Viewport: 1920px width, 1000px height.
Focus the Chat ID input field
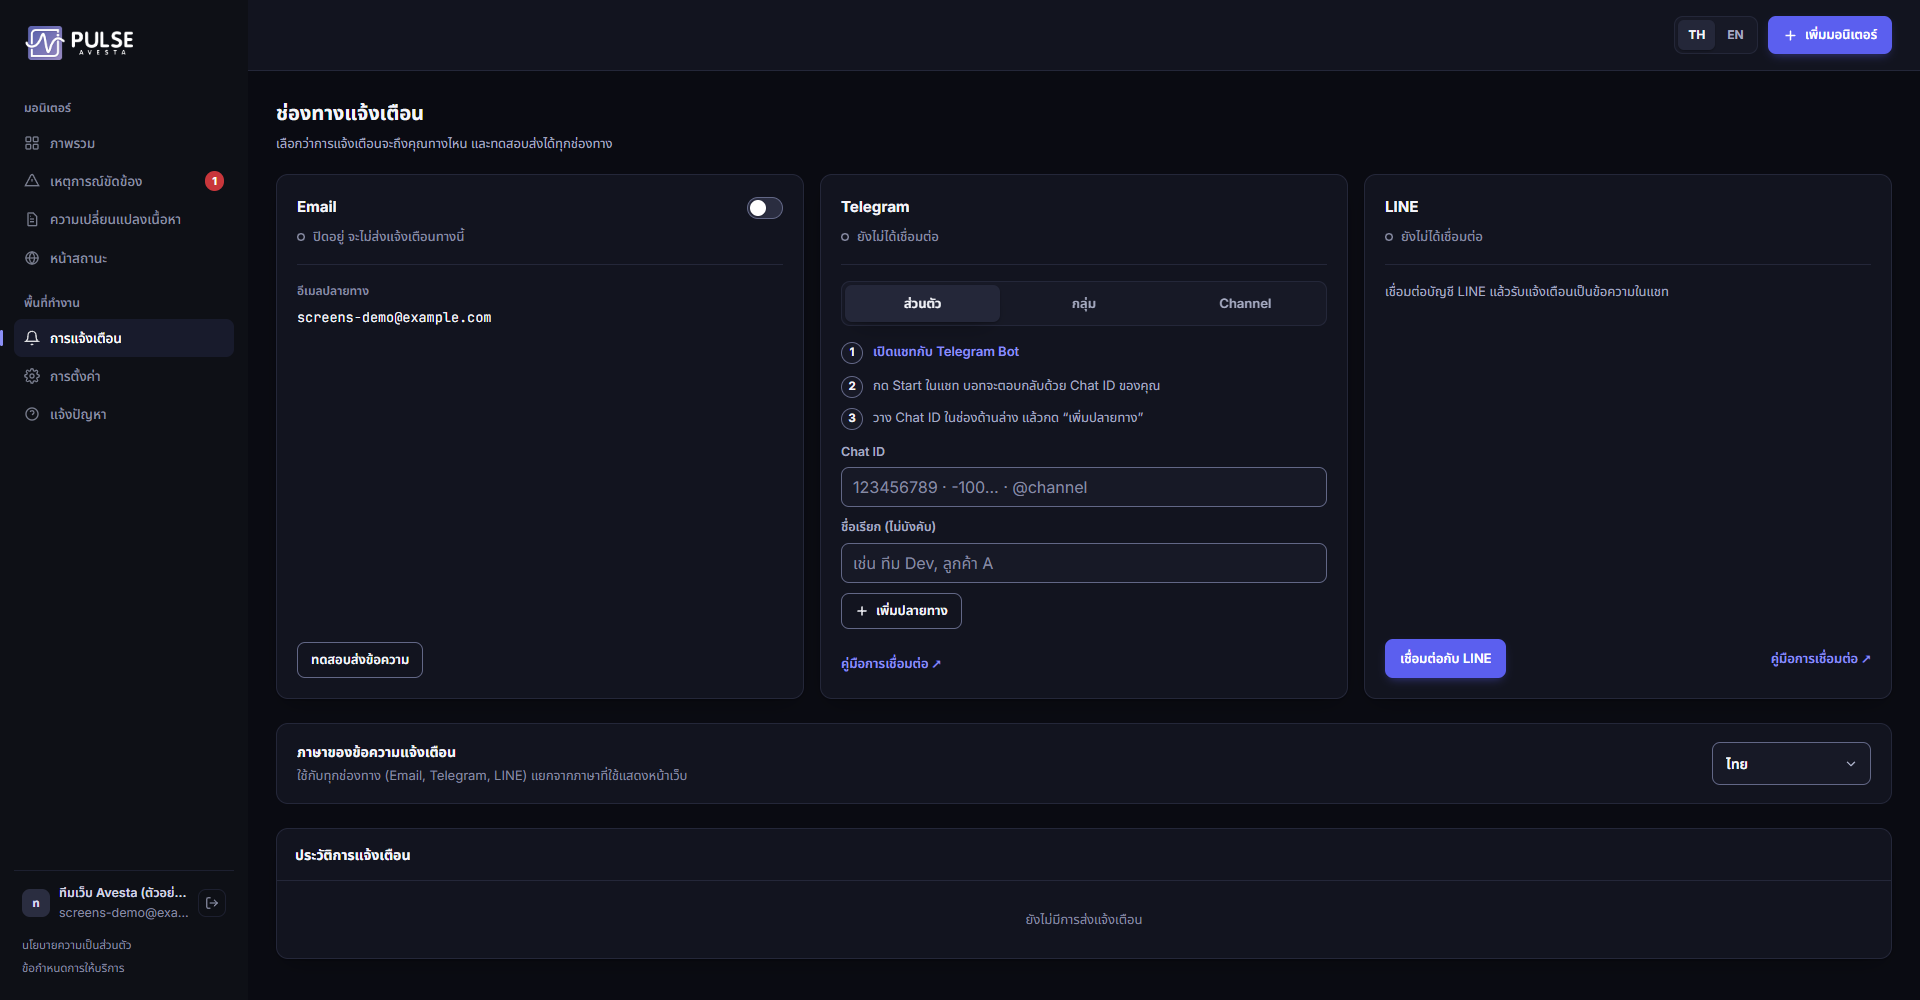(1084, 487)
